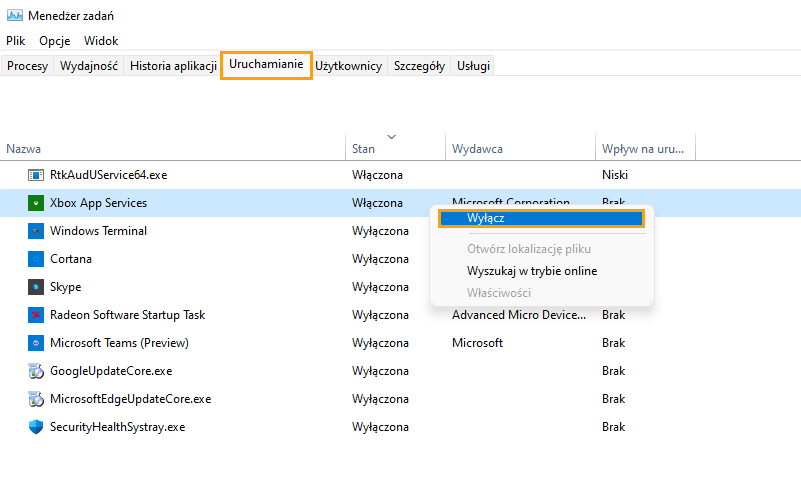Click the Task Manager title bar icon
801x501 pixels.
click(x=15, y=15)
